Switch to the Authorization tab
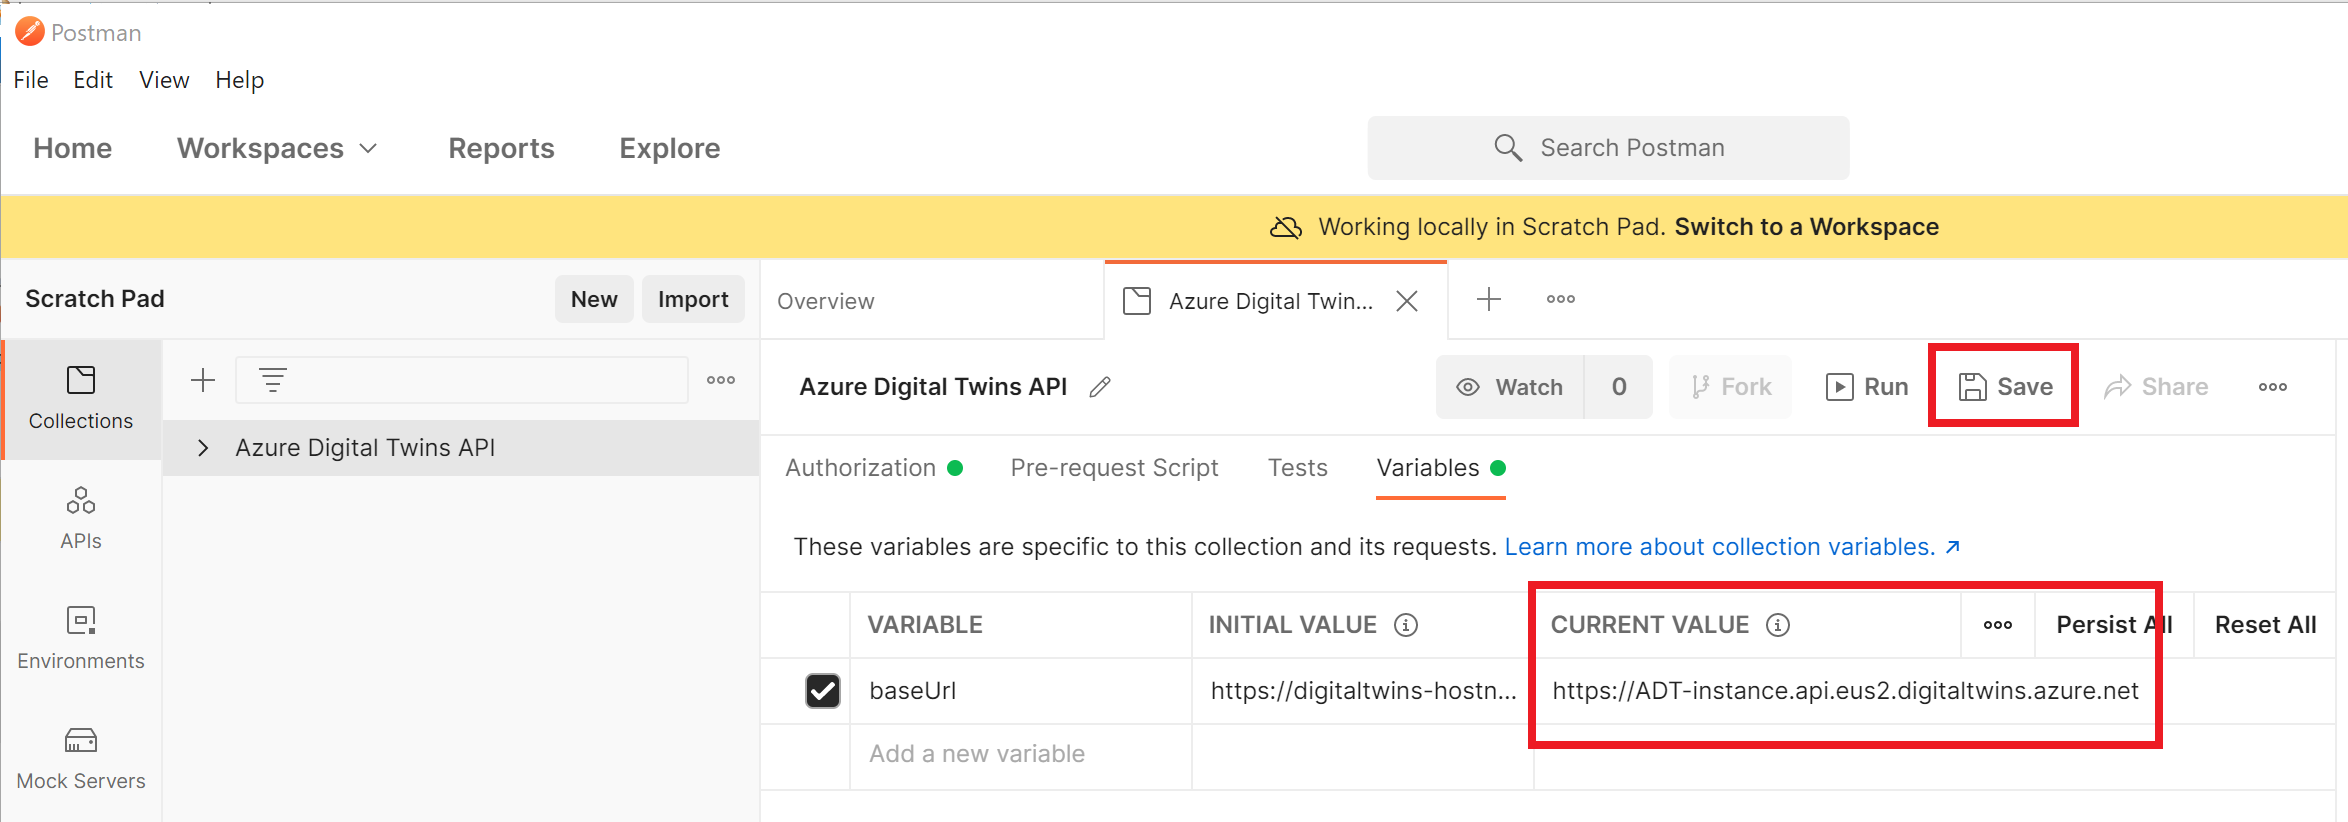The image size is (2348, 822). pos(874,468)
